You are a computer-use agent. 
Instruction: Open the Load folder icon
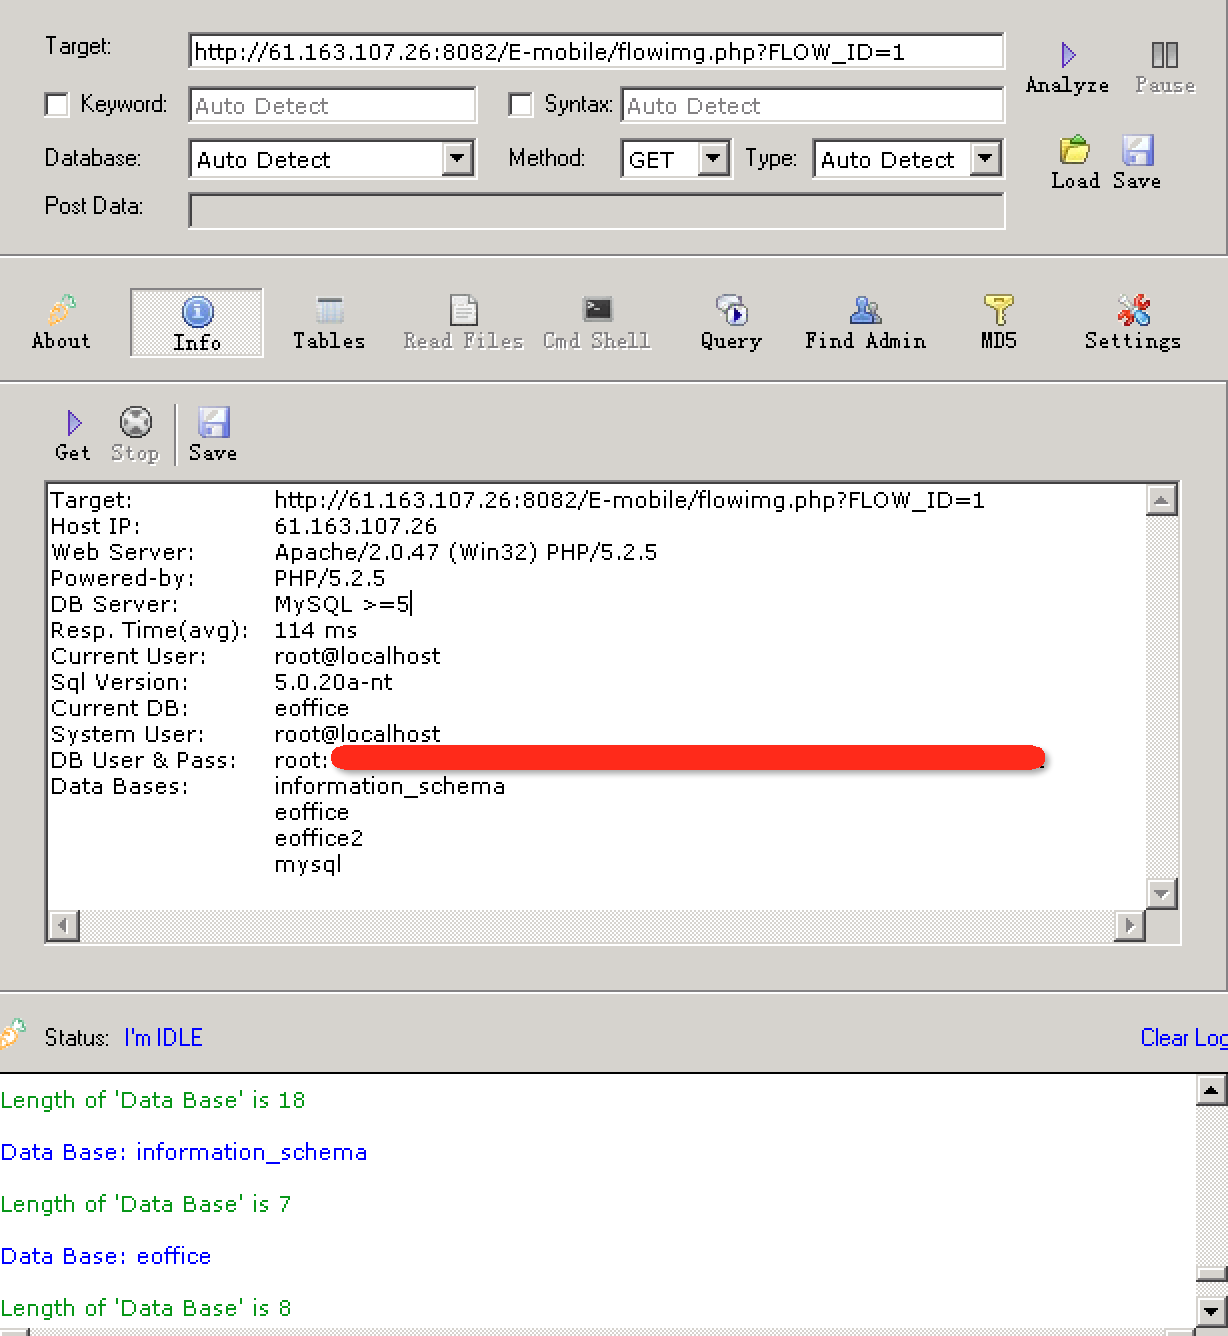tap(1075, 151)
